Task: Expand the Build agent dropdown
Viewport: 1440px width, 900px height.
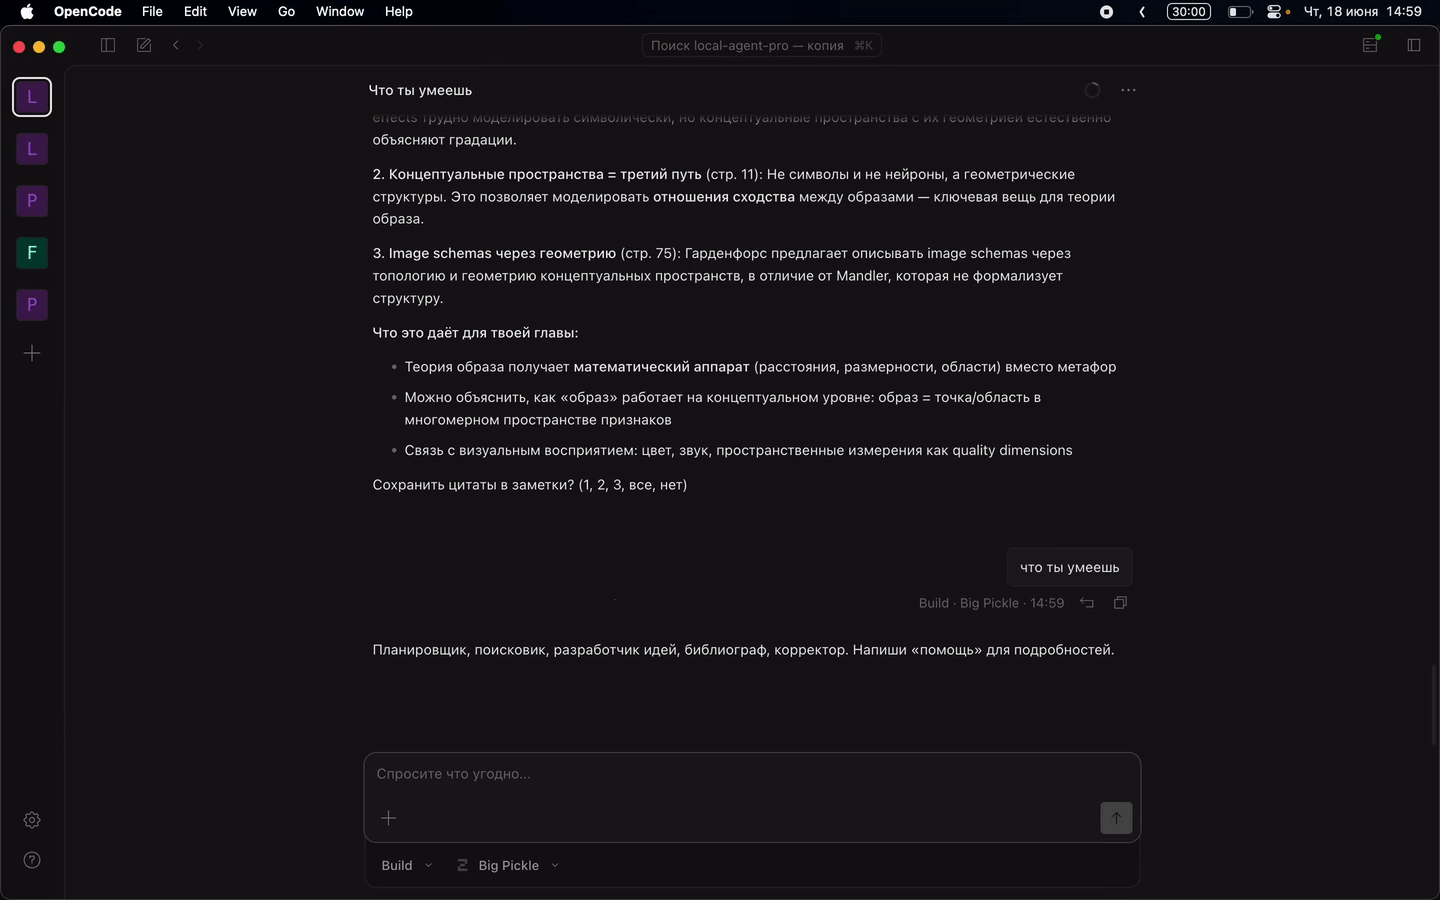Action: (406, 865)
